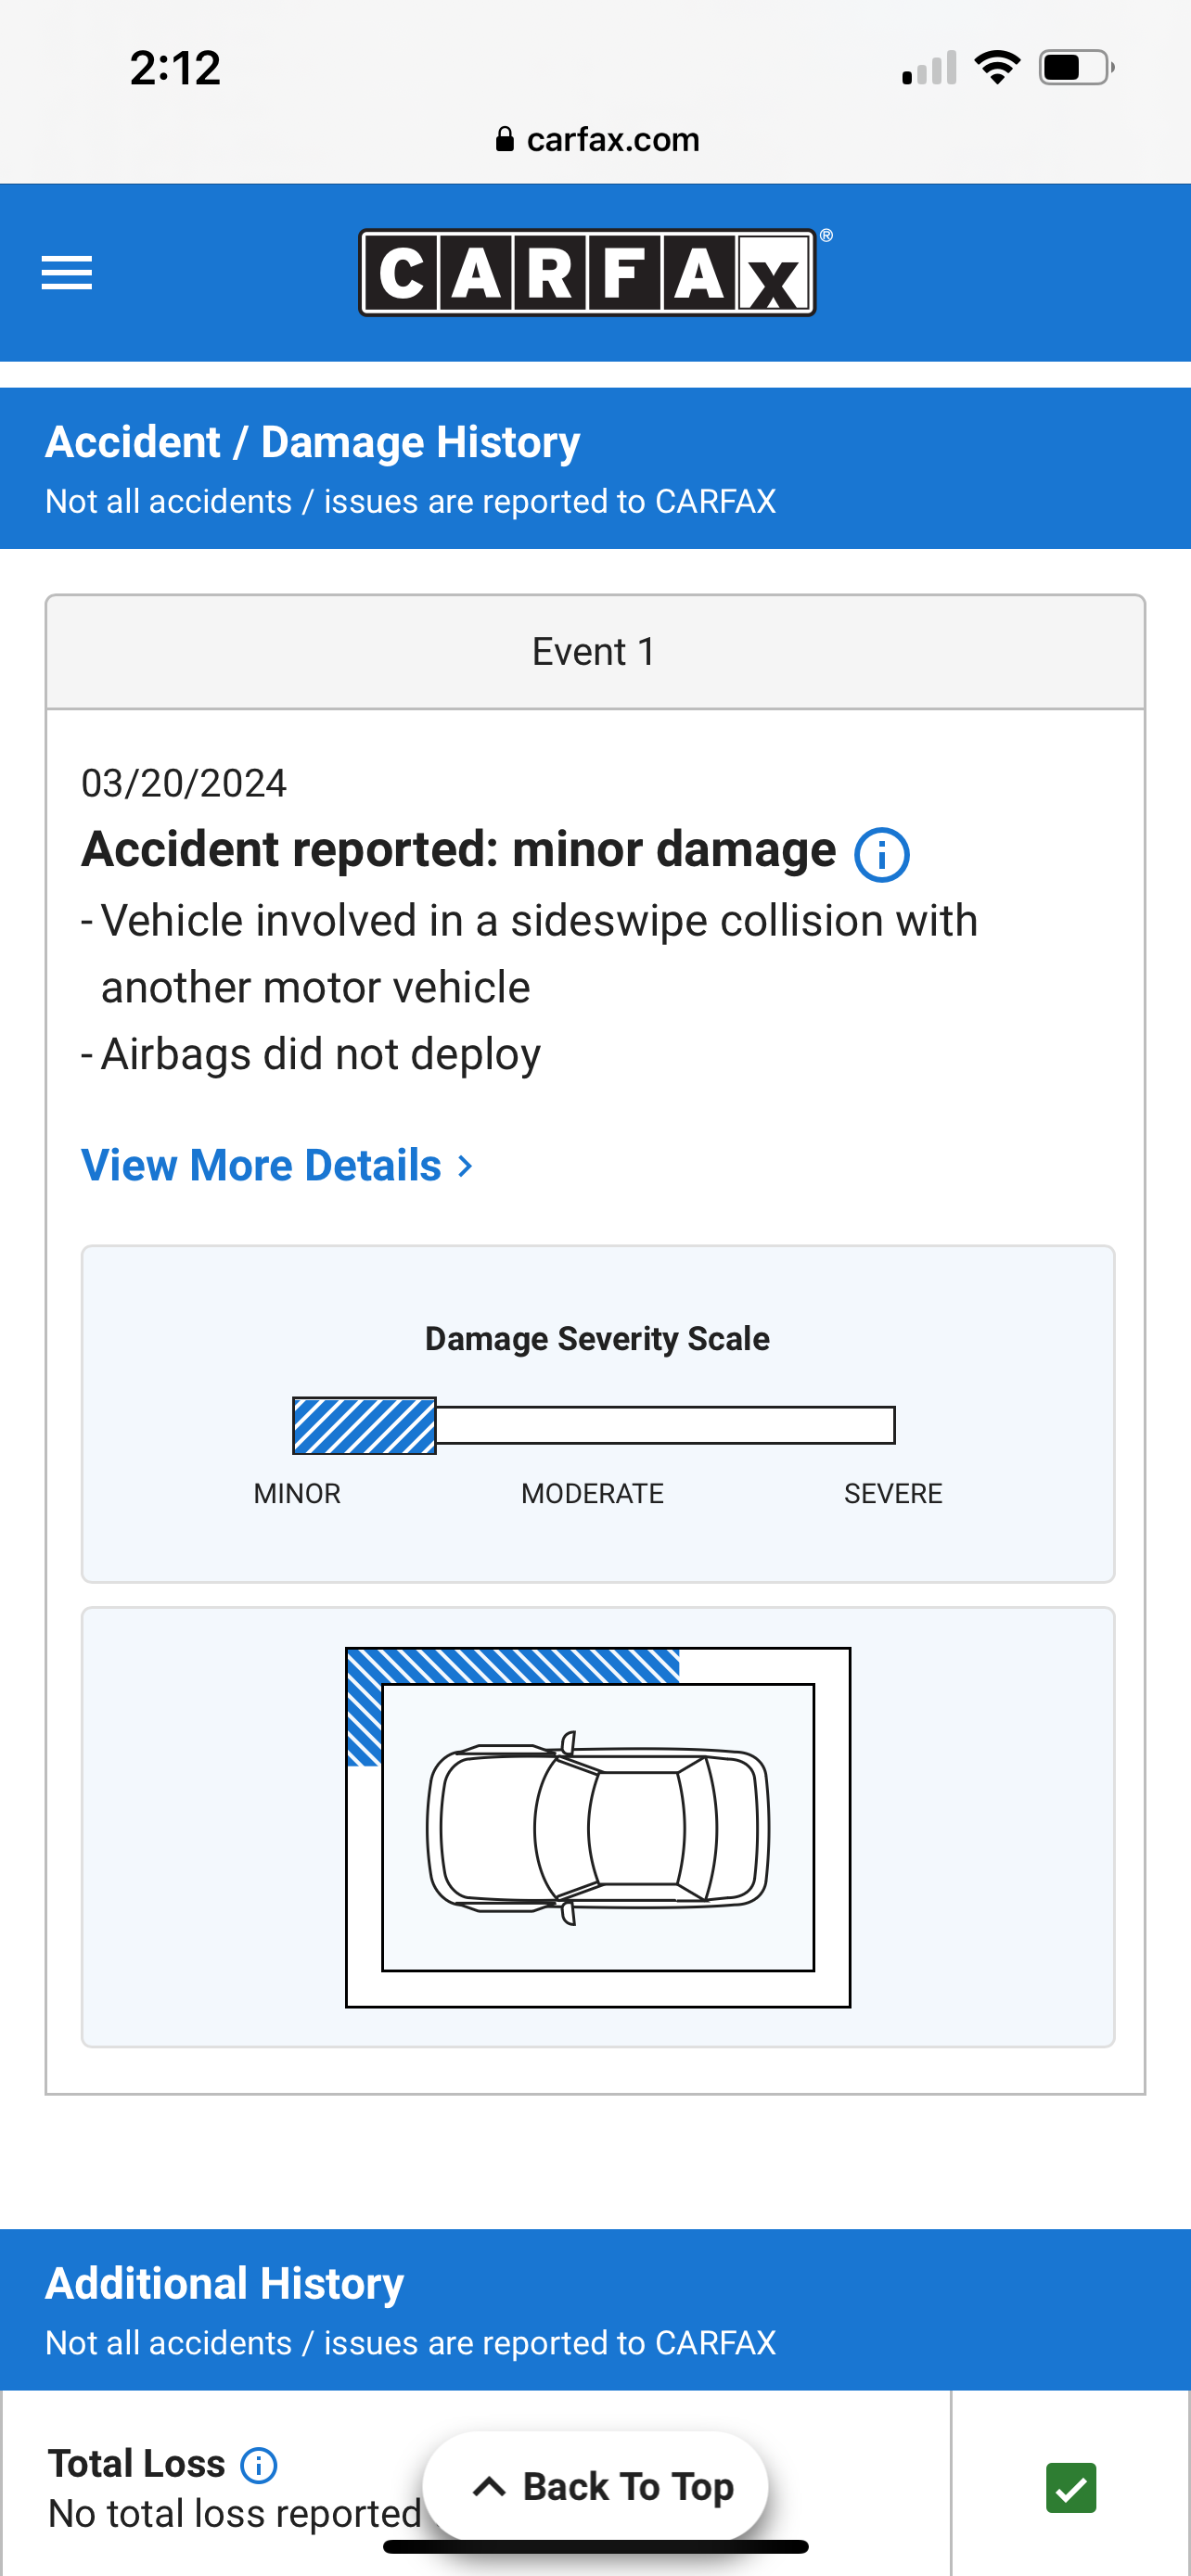Click the green Total Loss checkmark

point(1070,2487)
